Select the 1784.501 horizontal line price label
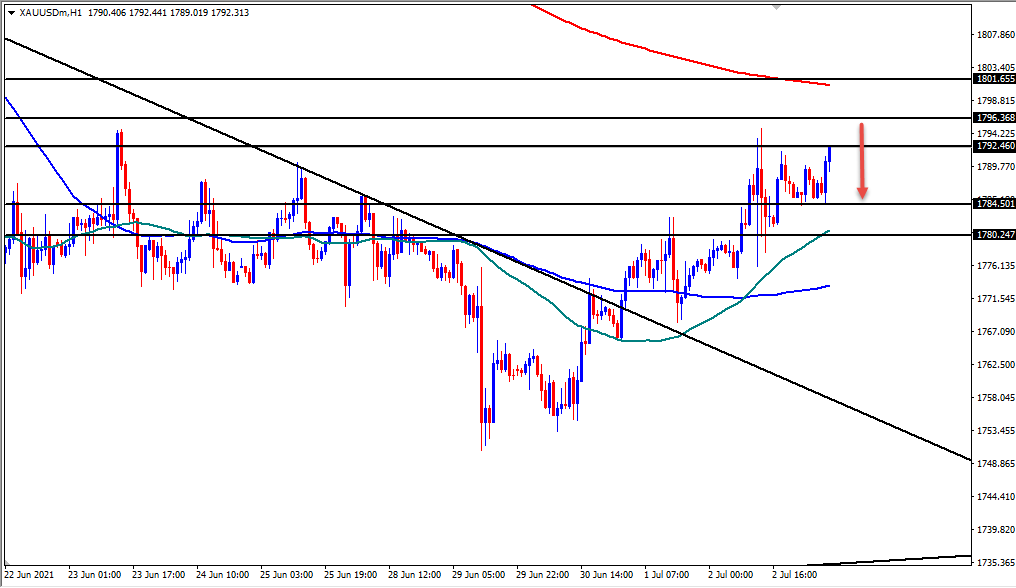1016x588 pixels. tap(995, 204)
